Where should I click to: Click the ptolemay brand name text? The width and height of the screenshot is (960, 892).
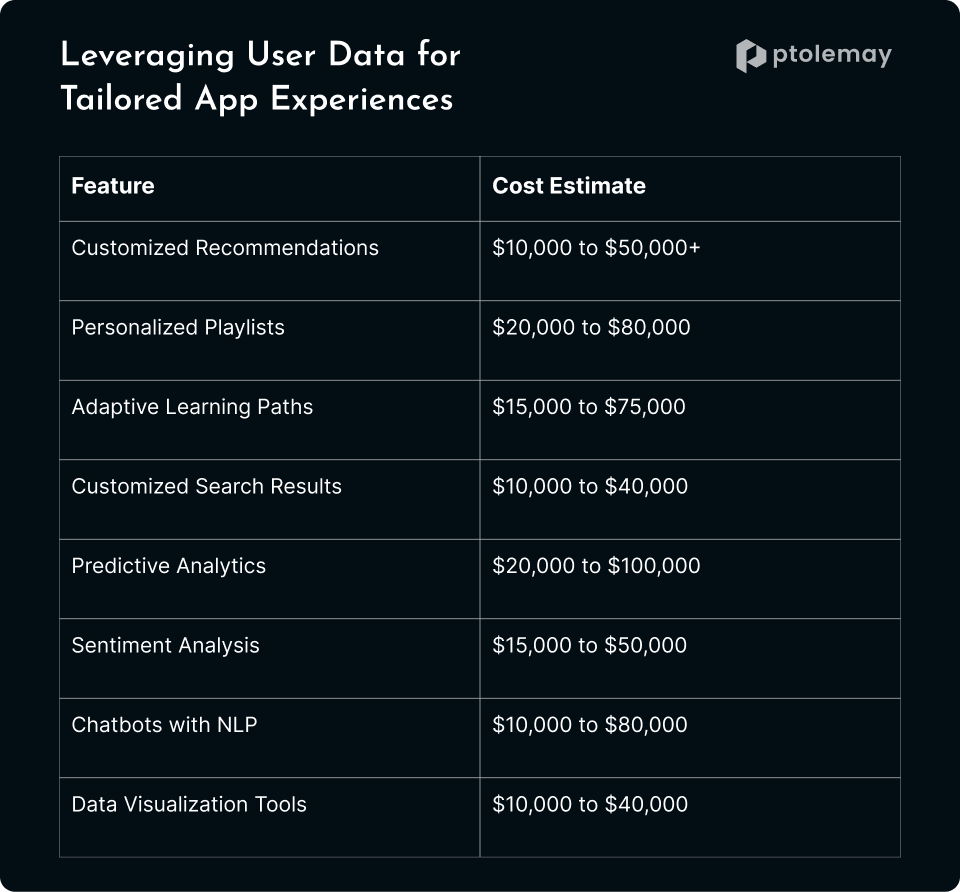pyautogui.click(x=832, y=55)
